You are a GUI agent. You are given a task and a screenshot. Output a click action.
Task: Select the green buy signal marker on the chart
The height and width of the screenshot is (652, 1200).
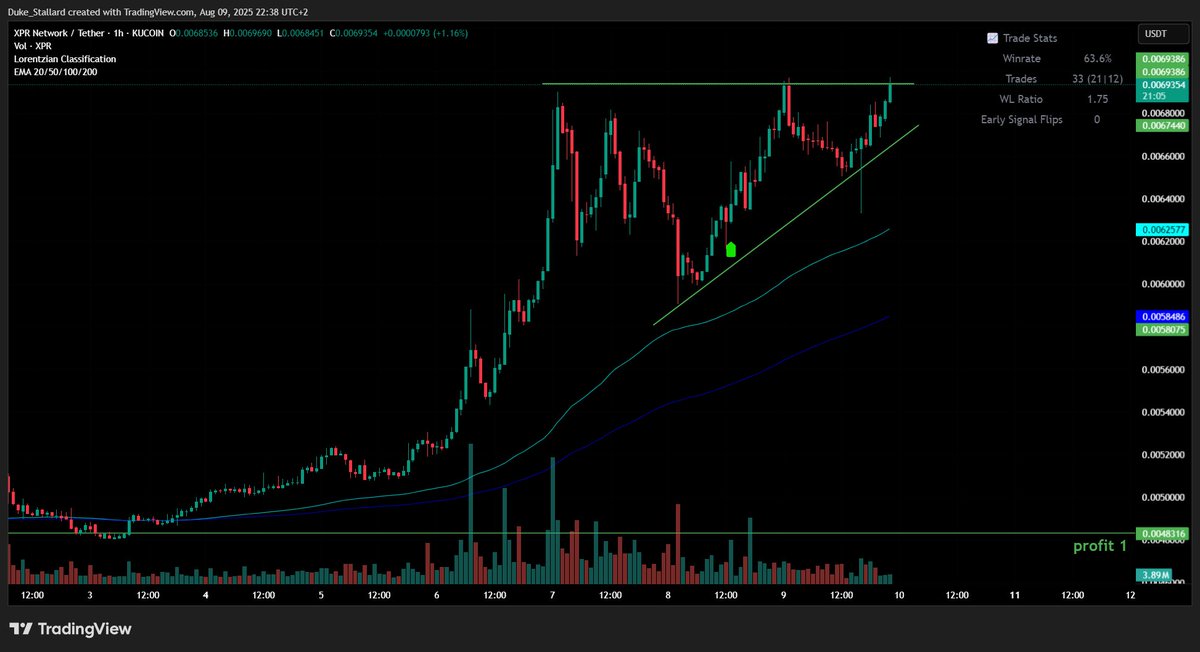point(730,249)
